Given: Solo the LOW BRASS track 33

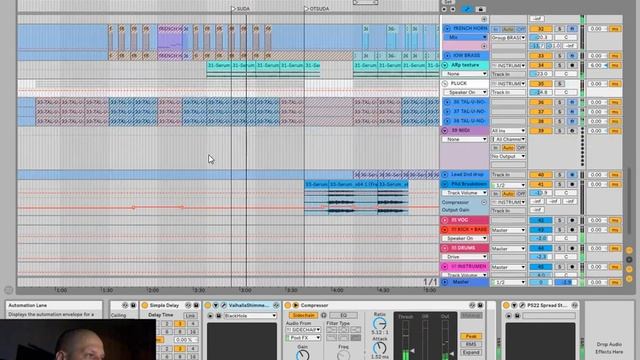Looking at the screenshot, I should pyautogui.click(x=560, y=56).
